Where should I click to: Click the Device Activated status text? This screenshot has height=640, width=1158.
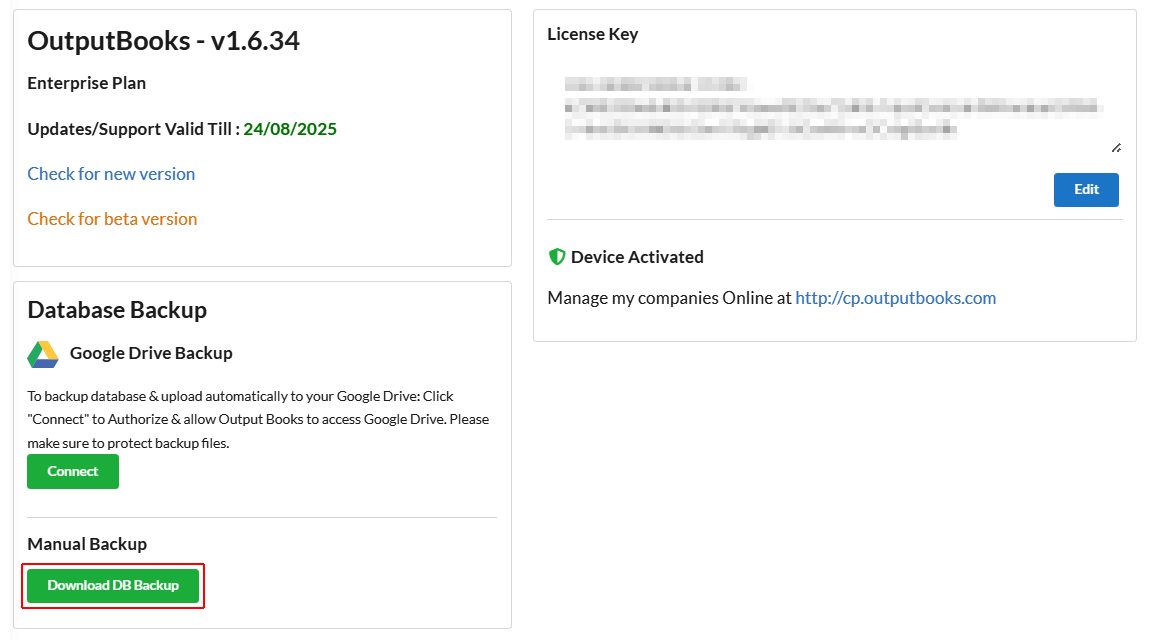(x=637, y=257)
